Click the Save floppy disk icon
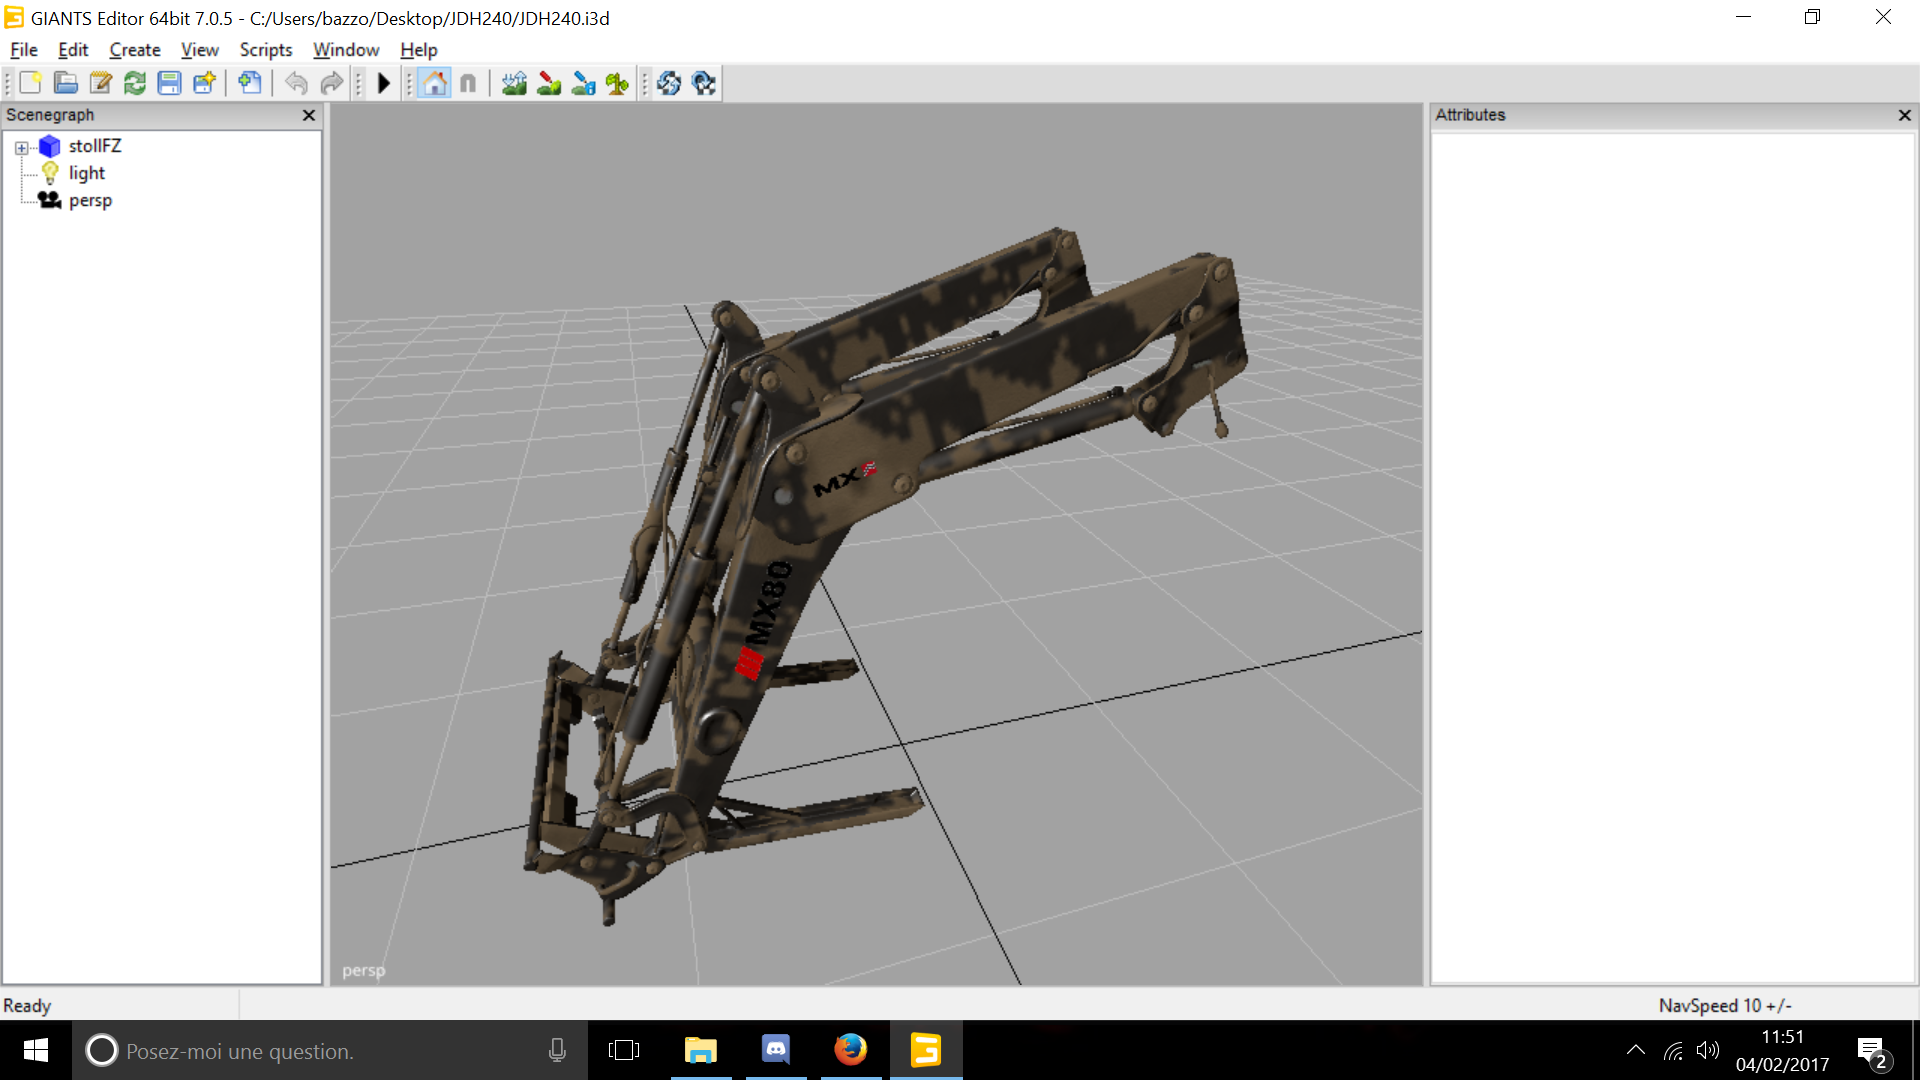1920x1080 pixels. click(169, 83)
